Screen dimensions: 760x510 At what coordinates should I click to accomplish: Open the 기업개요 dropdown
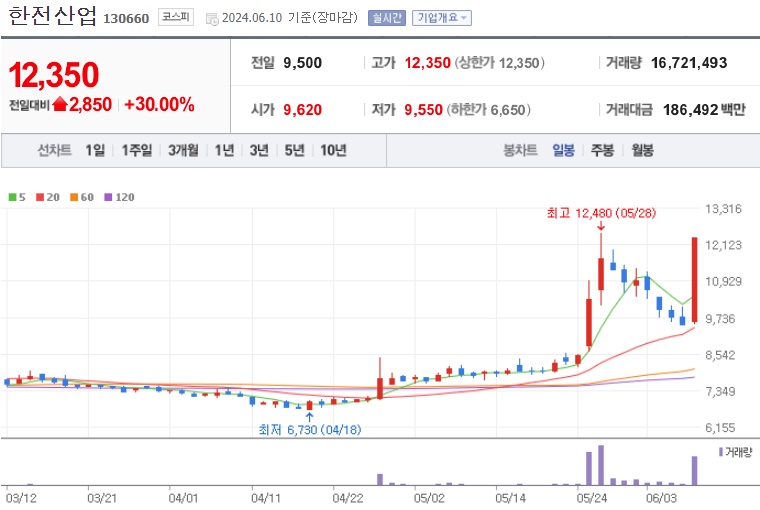pyautogui.click(x=442, y=18)
